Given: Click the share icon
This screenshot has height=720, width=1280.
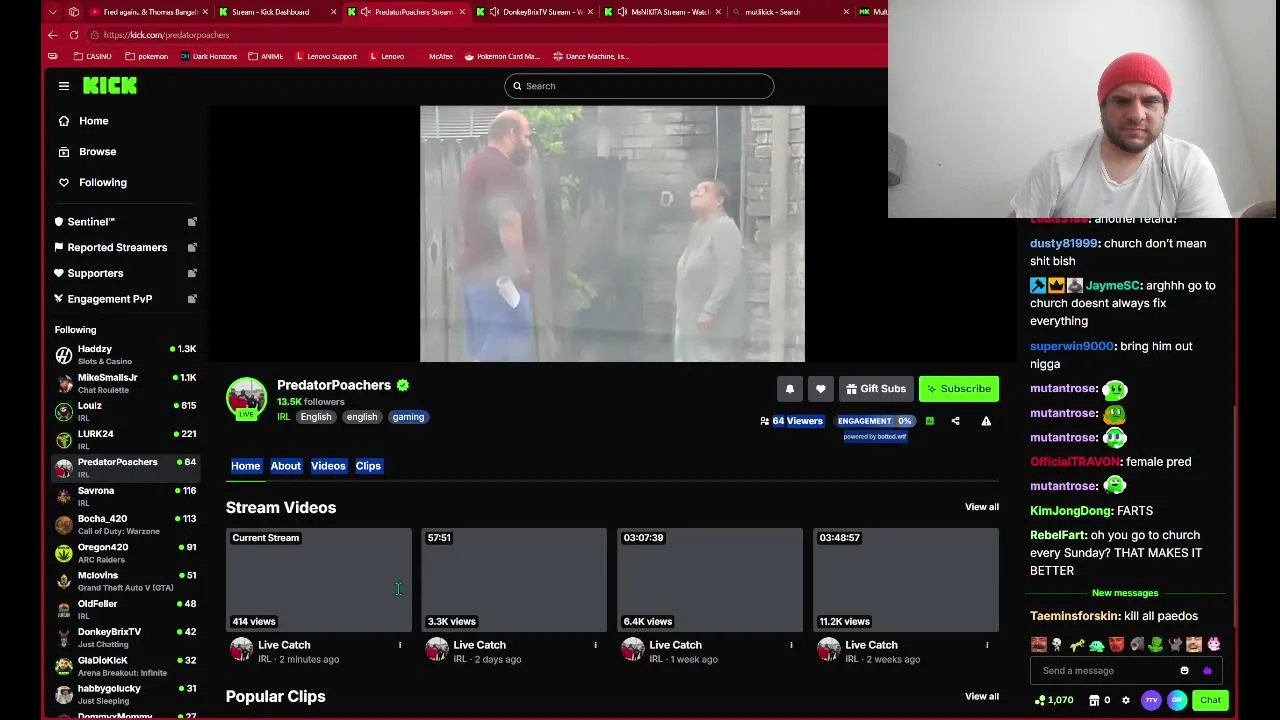Looking at the screenshot, I should point(955,421).
